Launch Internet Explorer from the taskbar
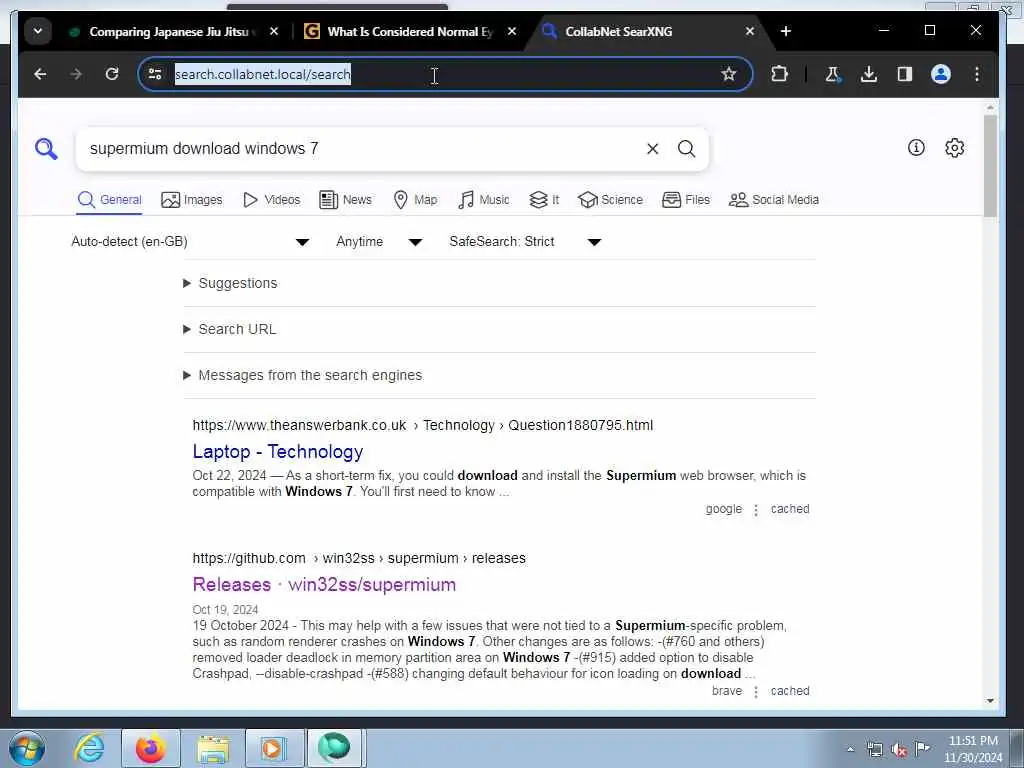 (x=89, y=748)
